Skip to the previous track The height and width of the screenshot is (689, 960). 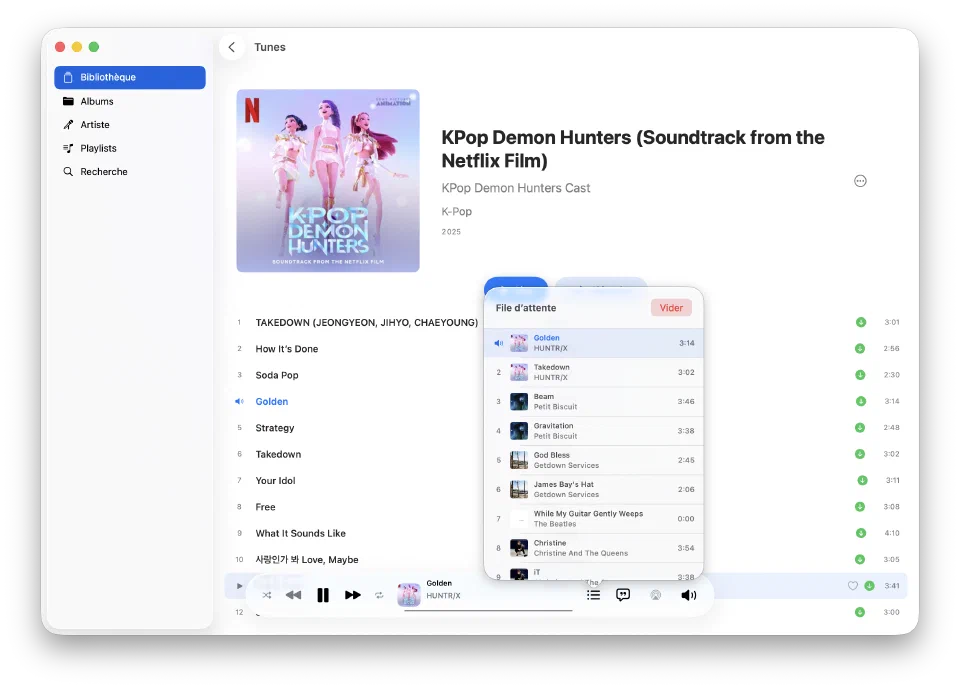(293, 595)
